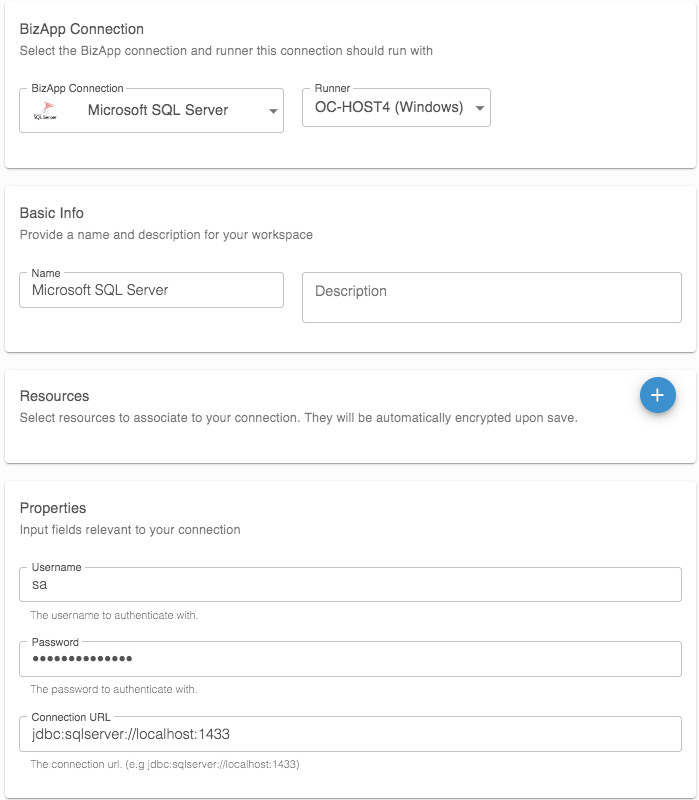Click the Resources description about automatic encryption
The image size is (699, 800).
tap(299, 418)
